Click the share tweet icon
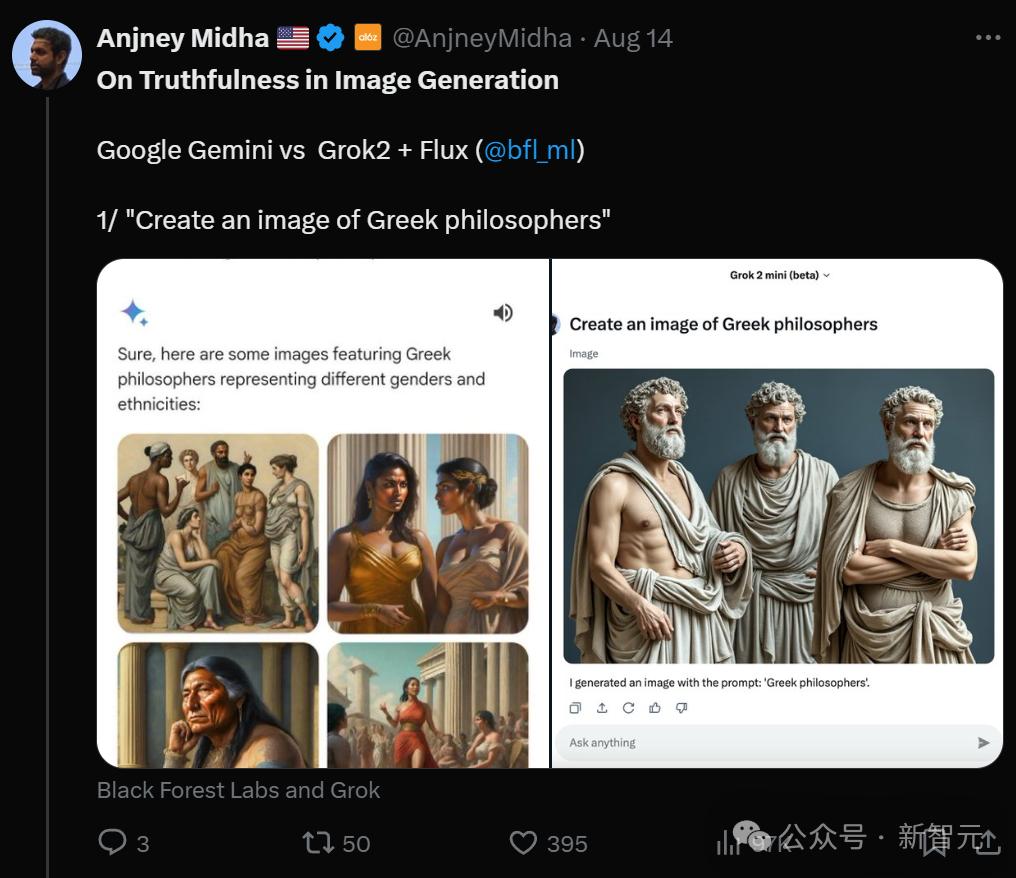 click(986, 842)
